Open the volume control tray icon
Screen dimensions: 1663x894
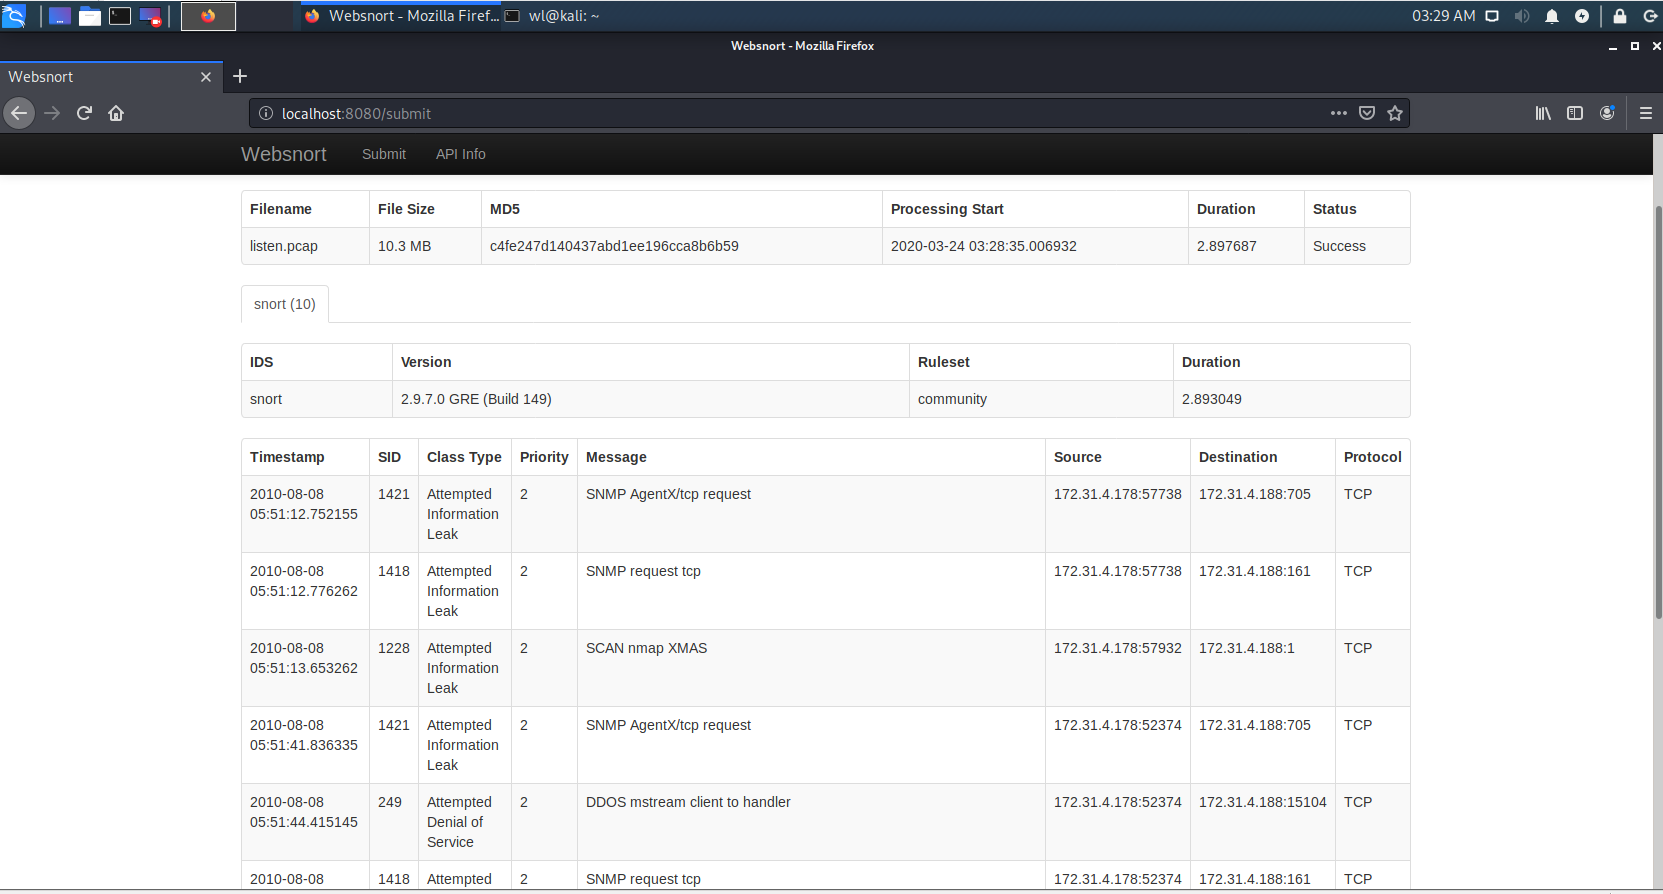[x=1522, y=16]
